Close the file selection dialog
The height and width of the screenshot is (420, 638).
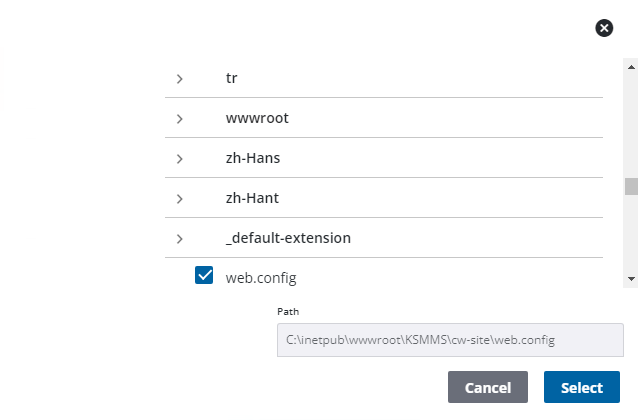tap(604, 28)
